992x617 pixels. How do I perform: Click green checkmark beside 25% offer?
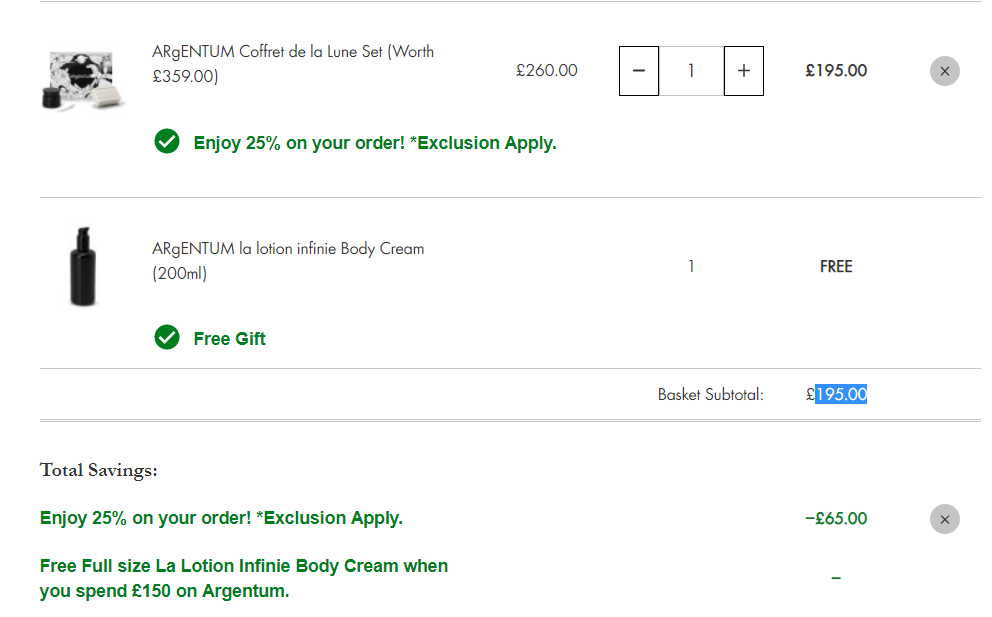point(167,141)
